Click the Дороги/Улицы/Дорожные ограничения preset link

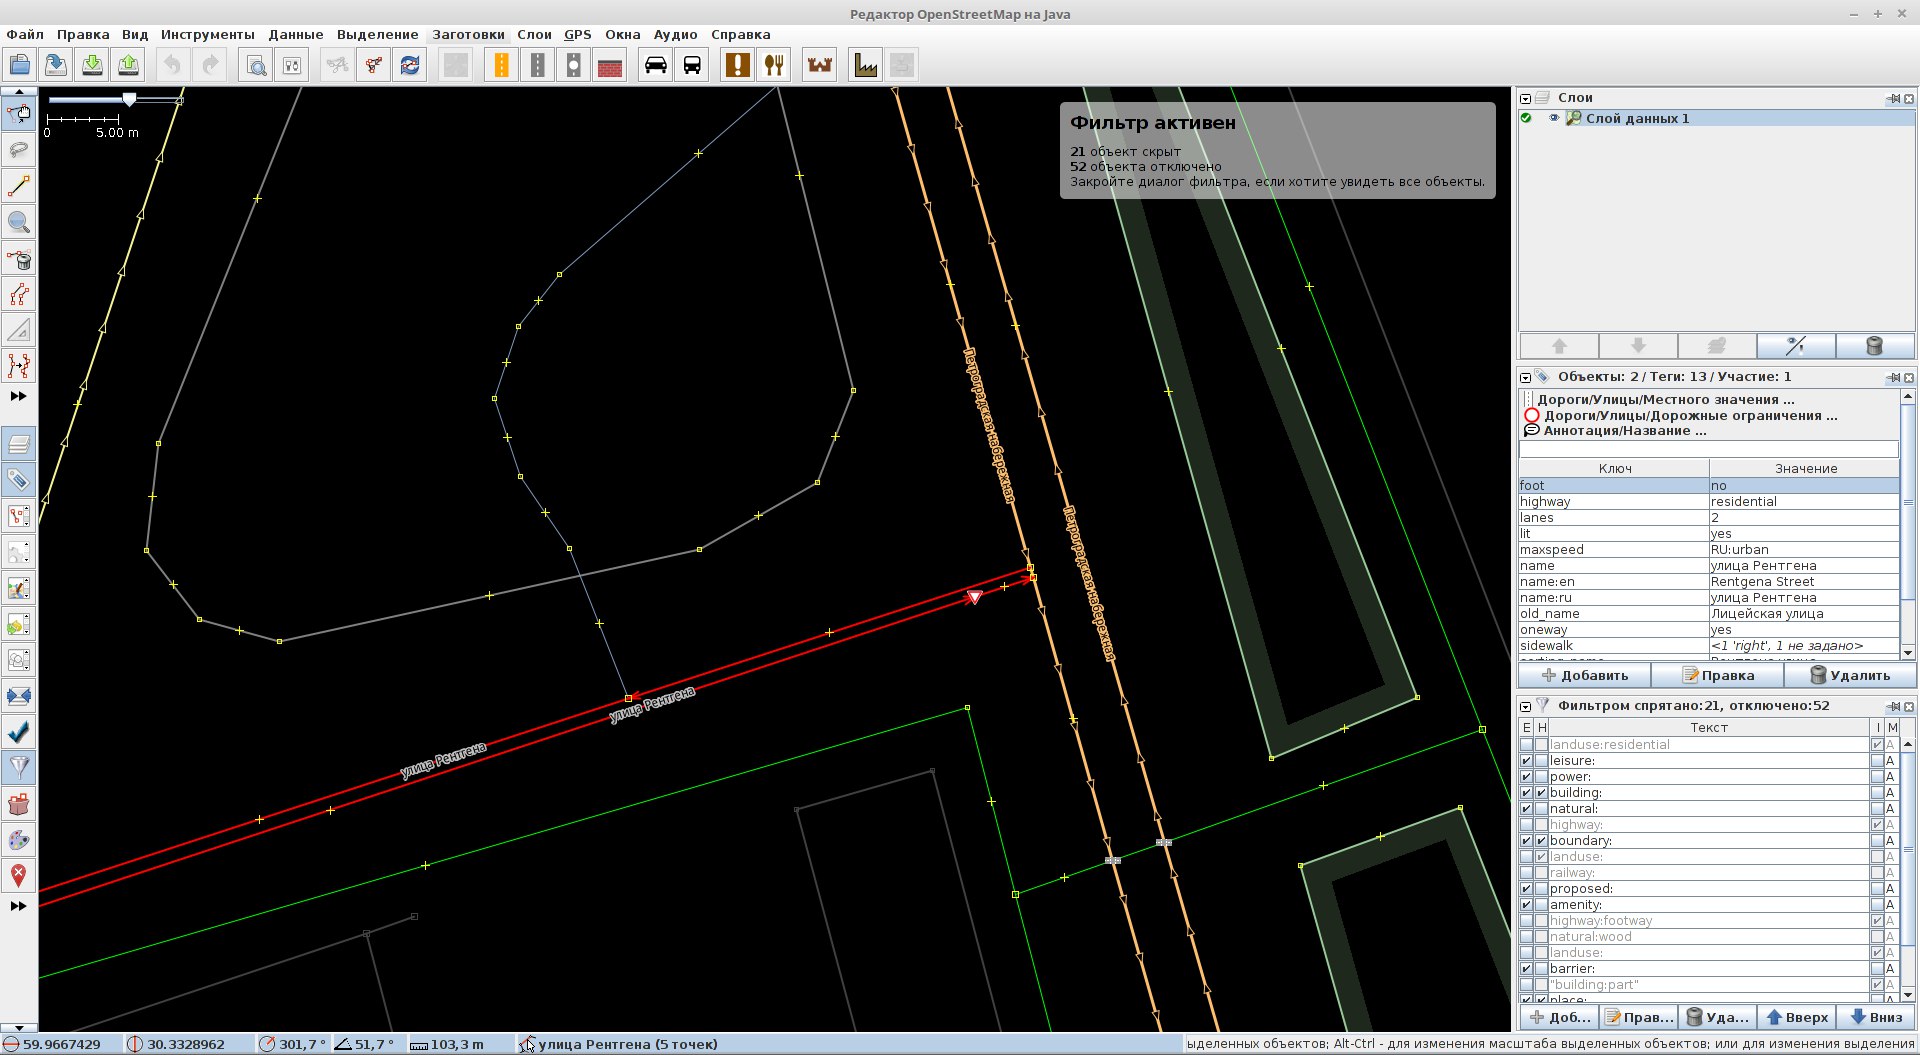coord(1689,415)
